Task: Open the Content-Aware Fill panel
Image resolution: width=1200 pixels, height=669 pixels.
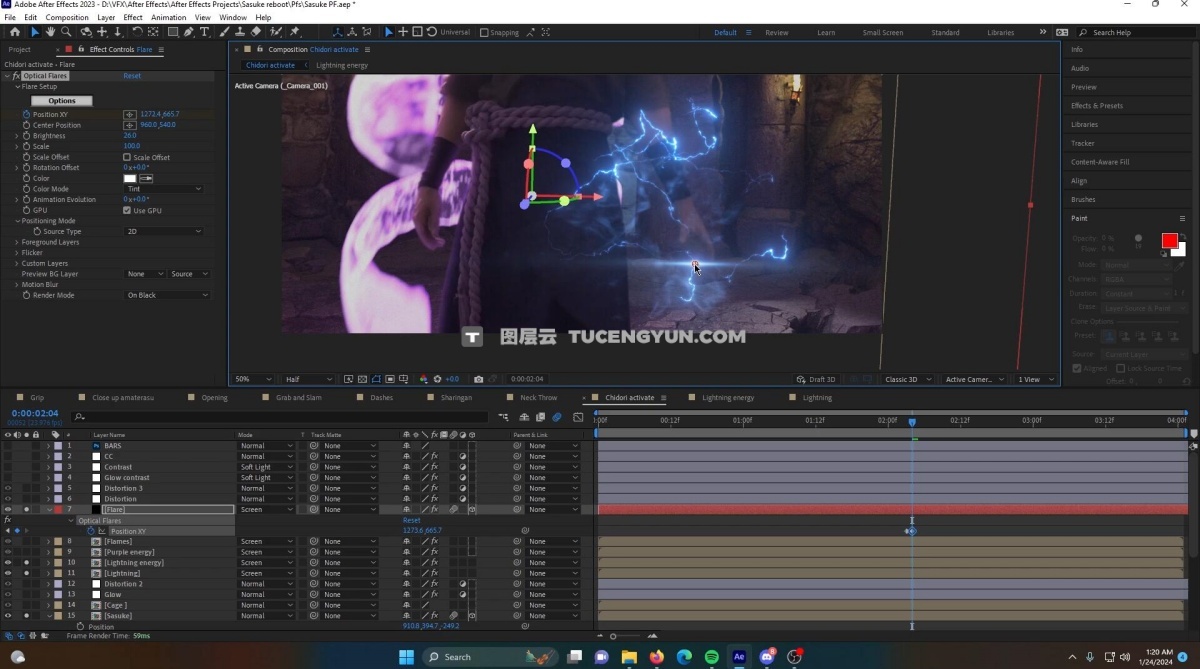Action: (1100, 162)
